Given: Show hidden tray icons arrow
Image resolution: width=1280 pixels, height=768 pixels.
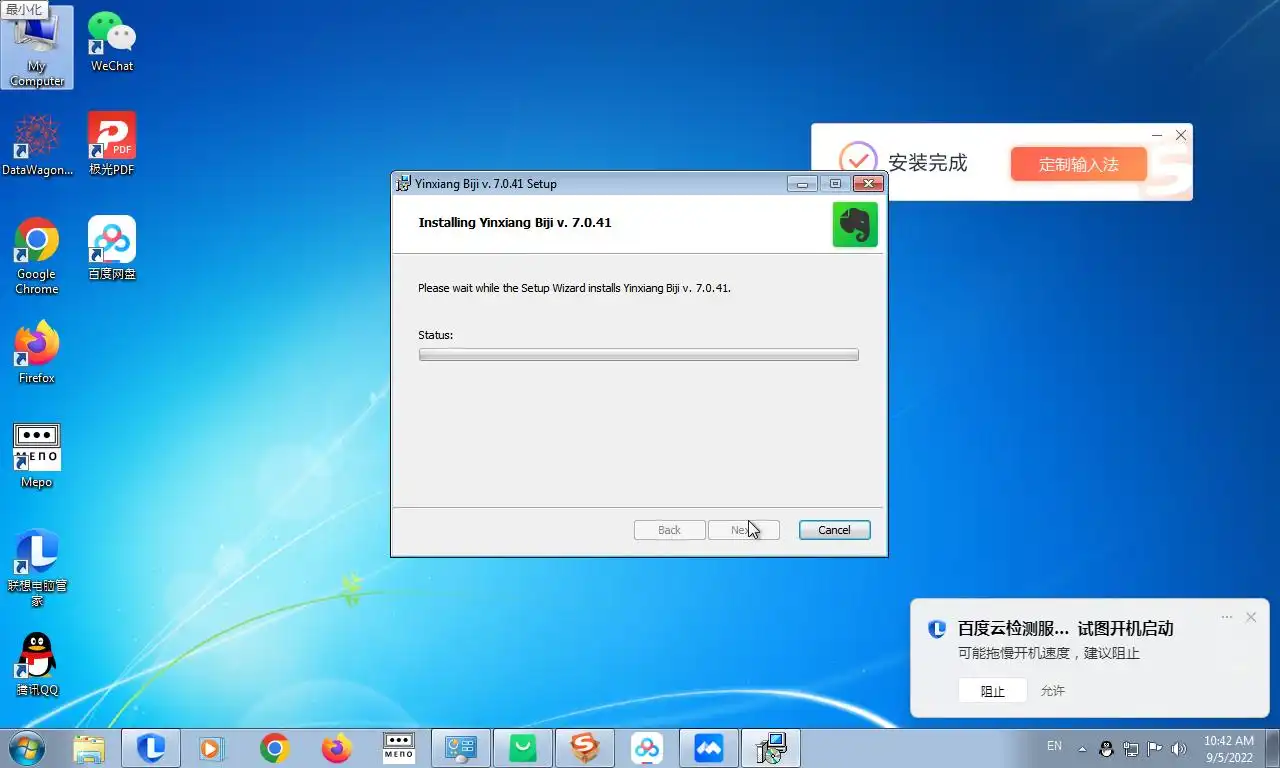Looking at the screenshot, I should [1082, 748].
